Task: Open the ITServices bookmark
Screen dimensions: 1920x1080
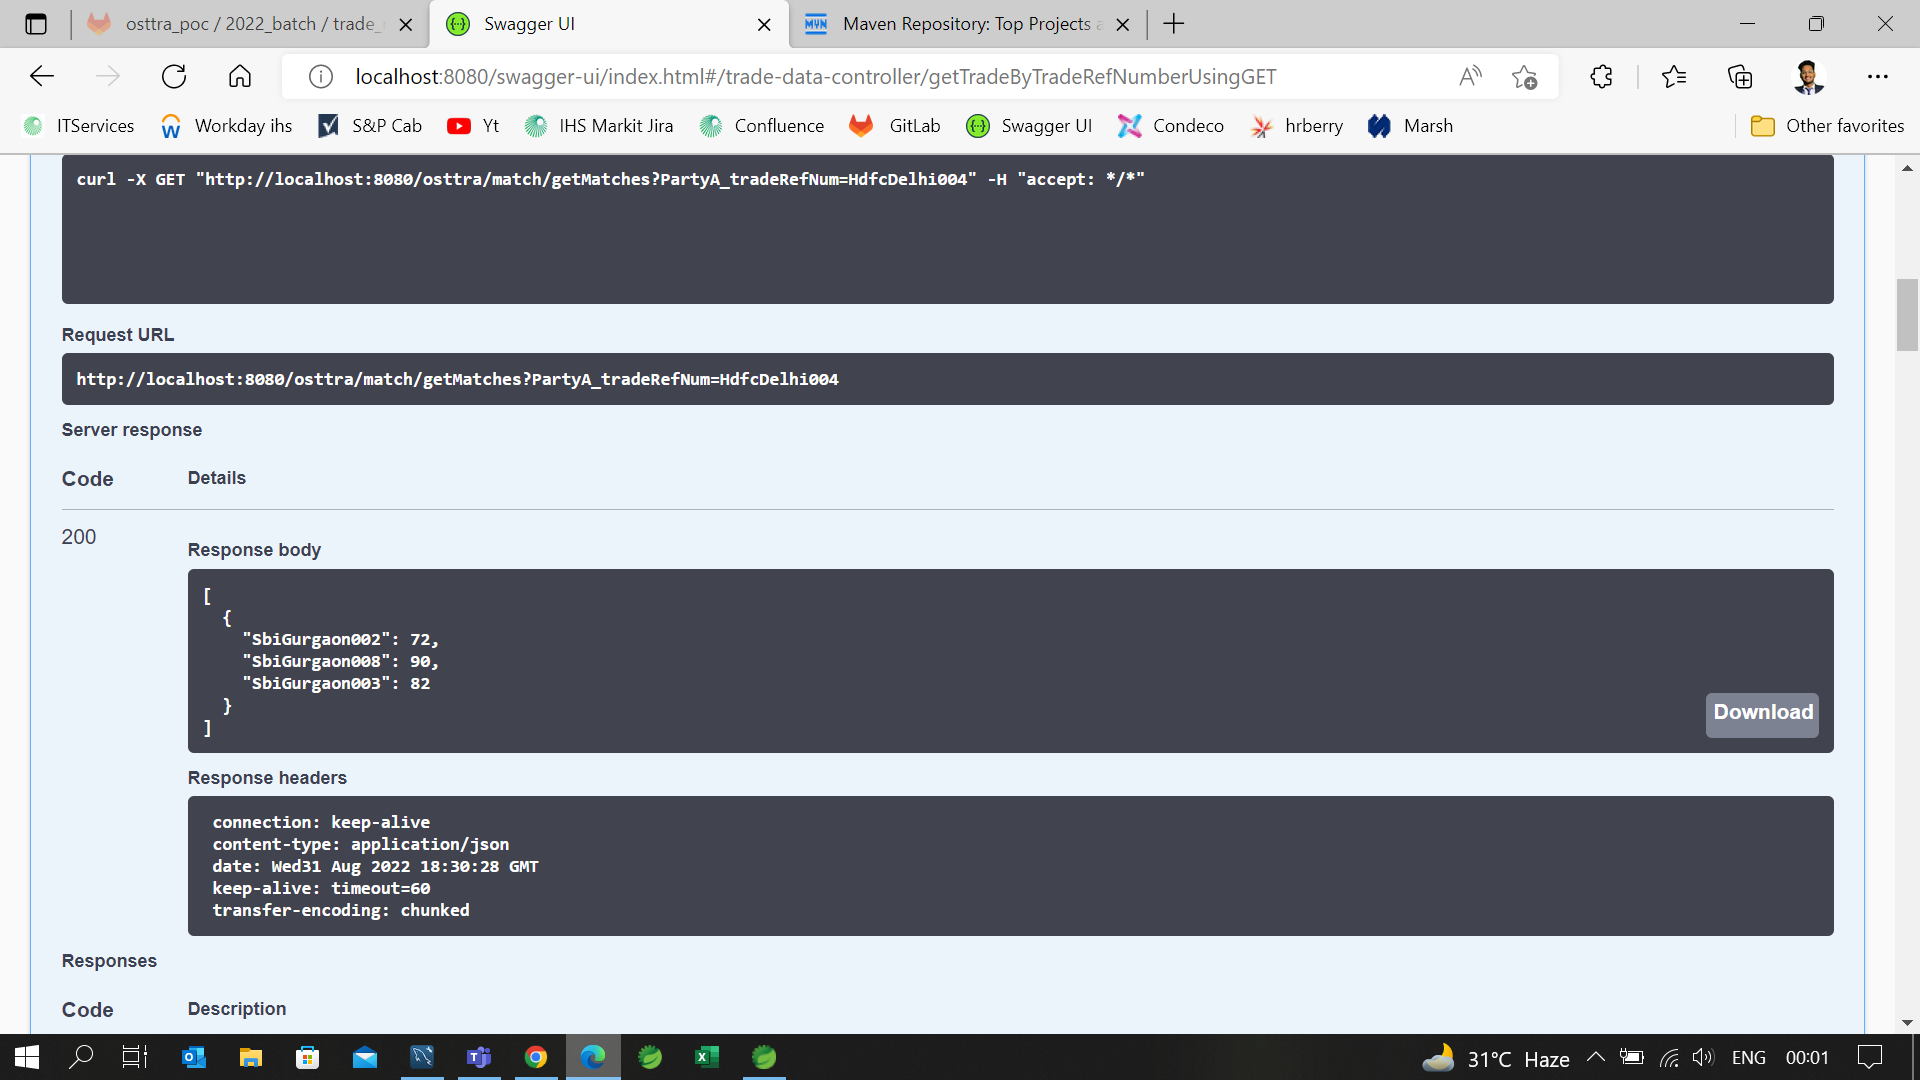Action: 79,126
